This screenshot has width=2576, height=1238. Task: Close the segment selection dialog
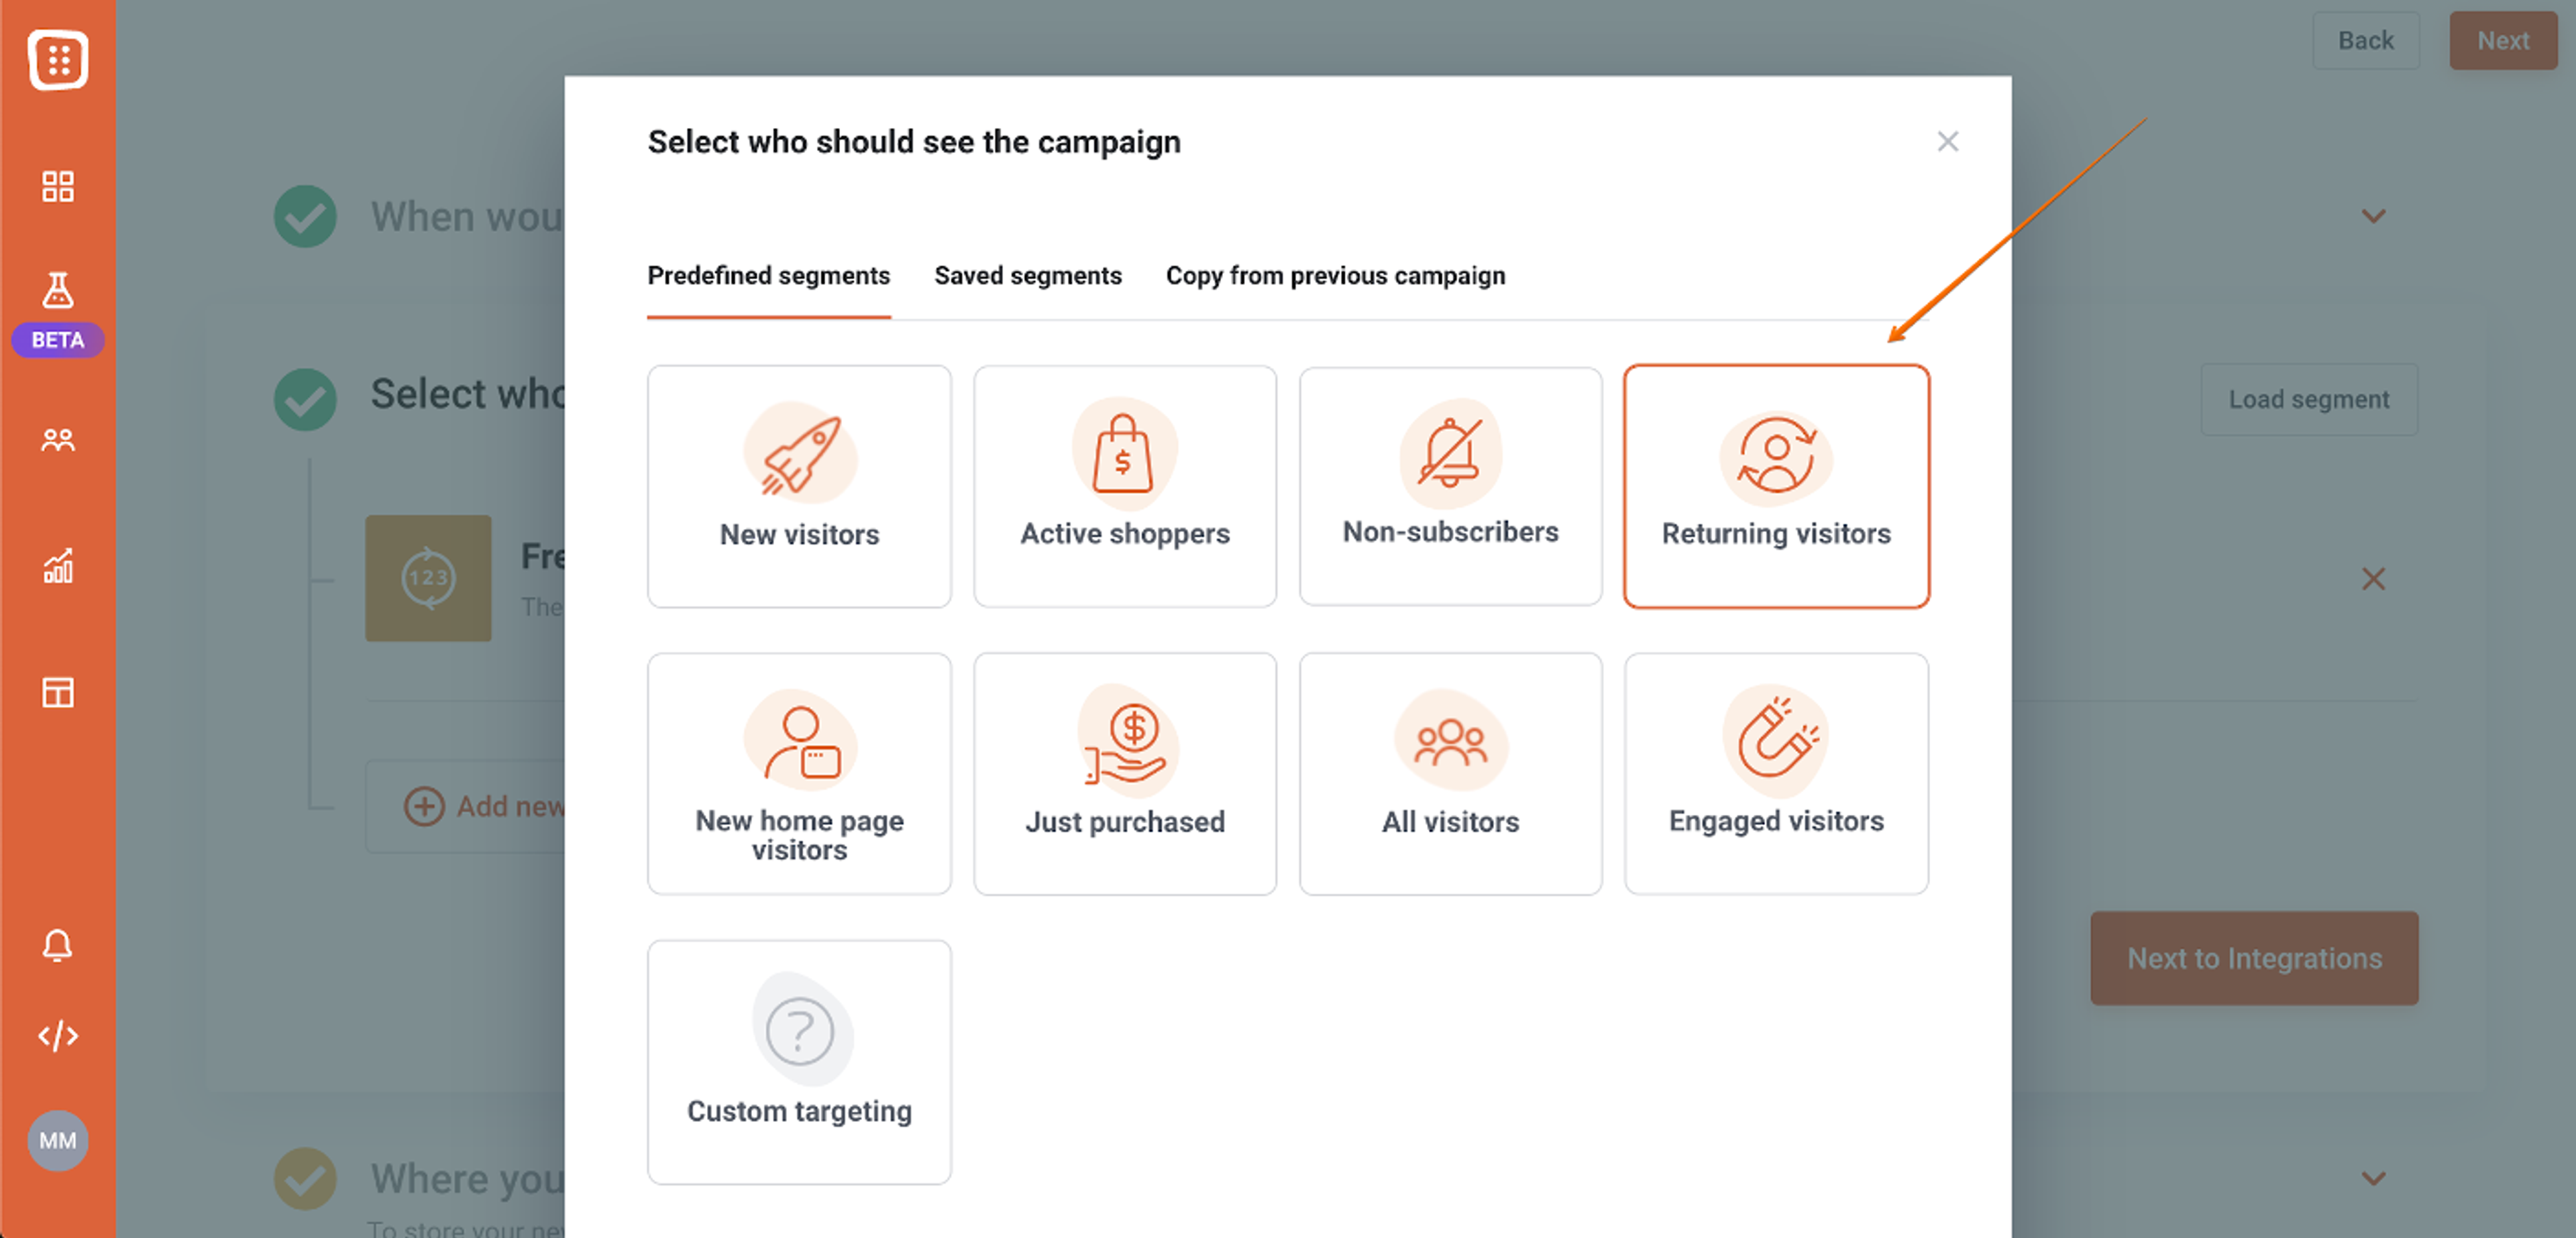point(1948,141)
